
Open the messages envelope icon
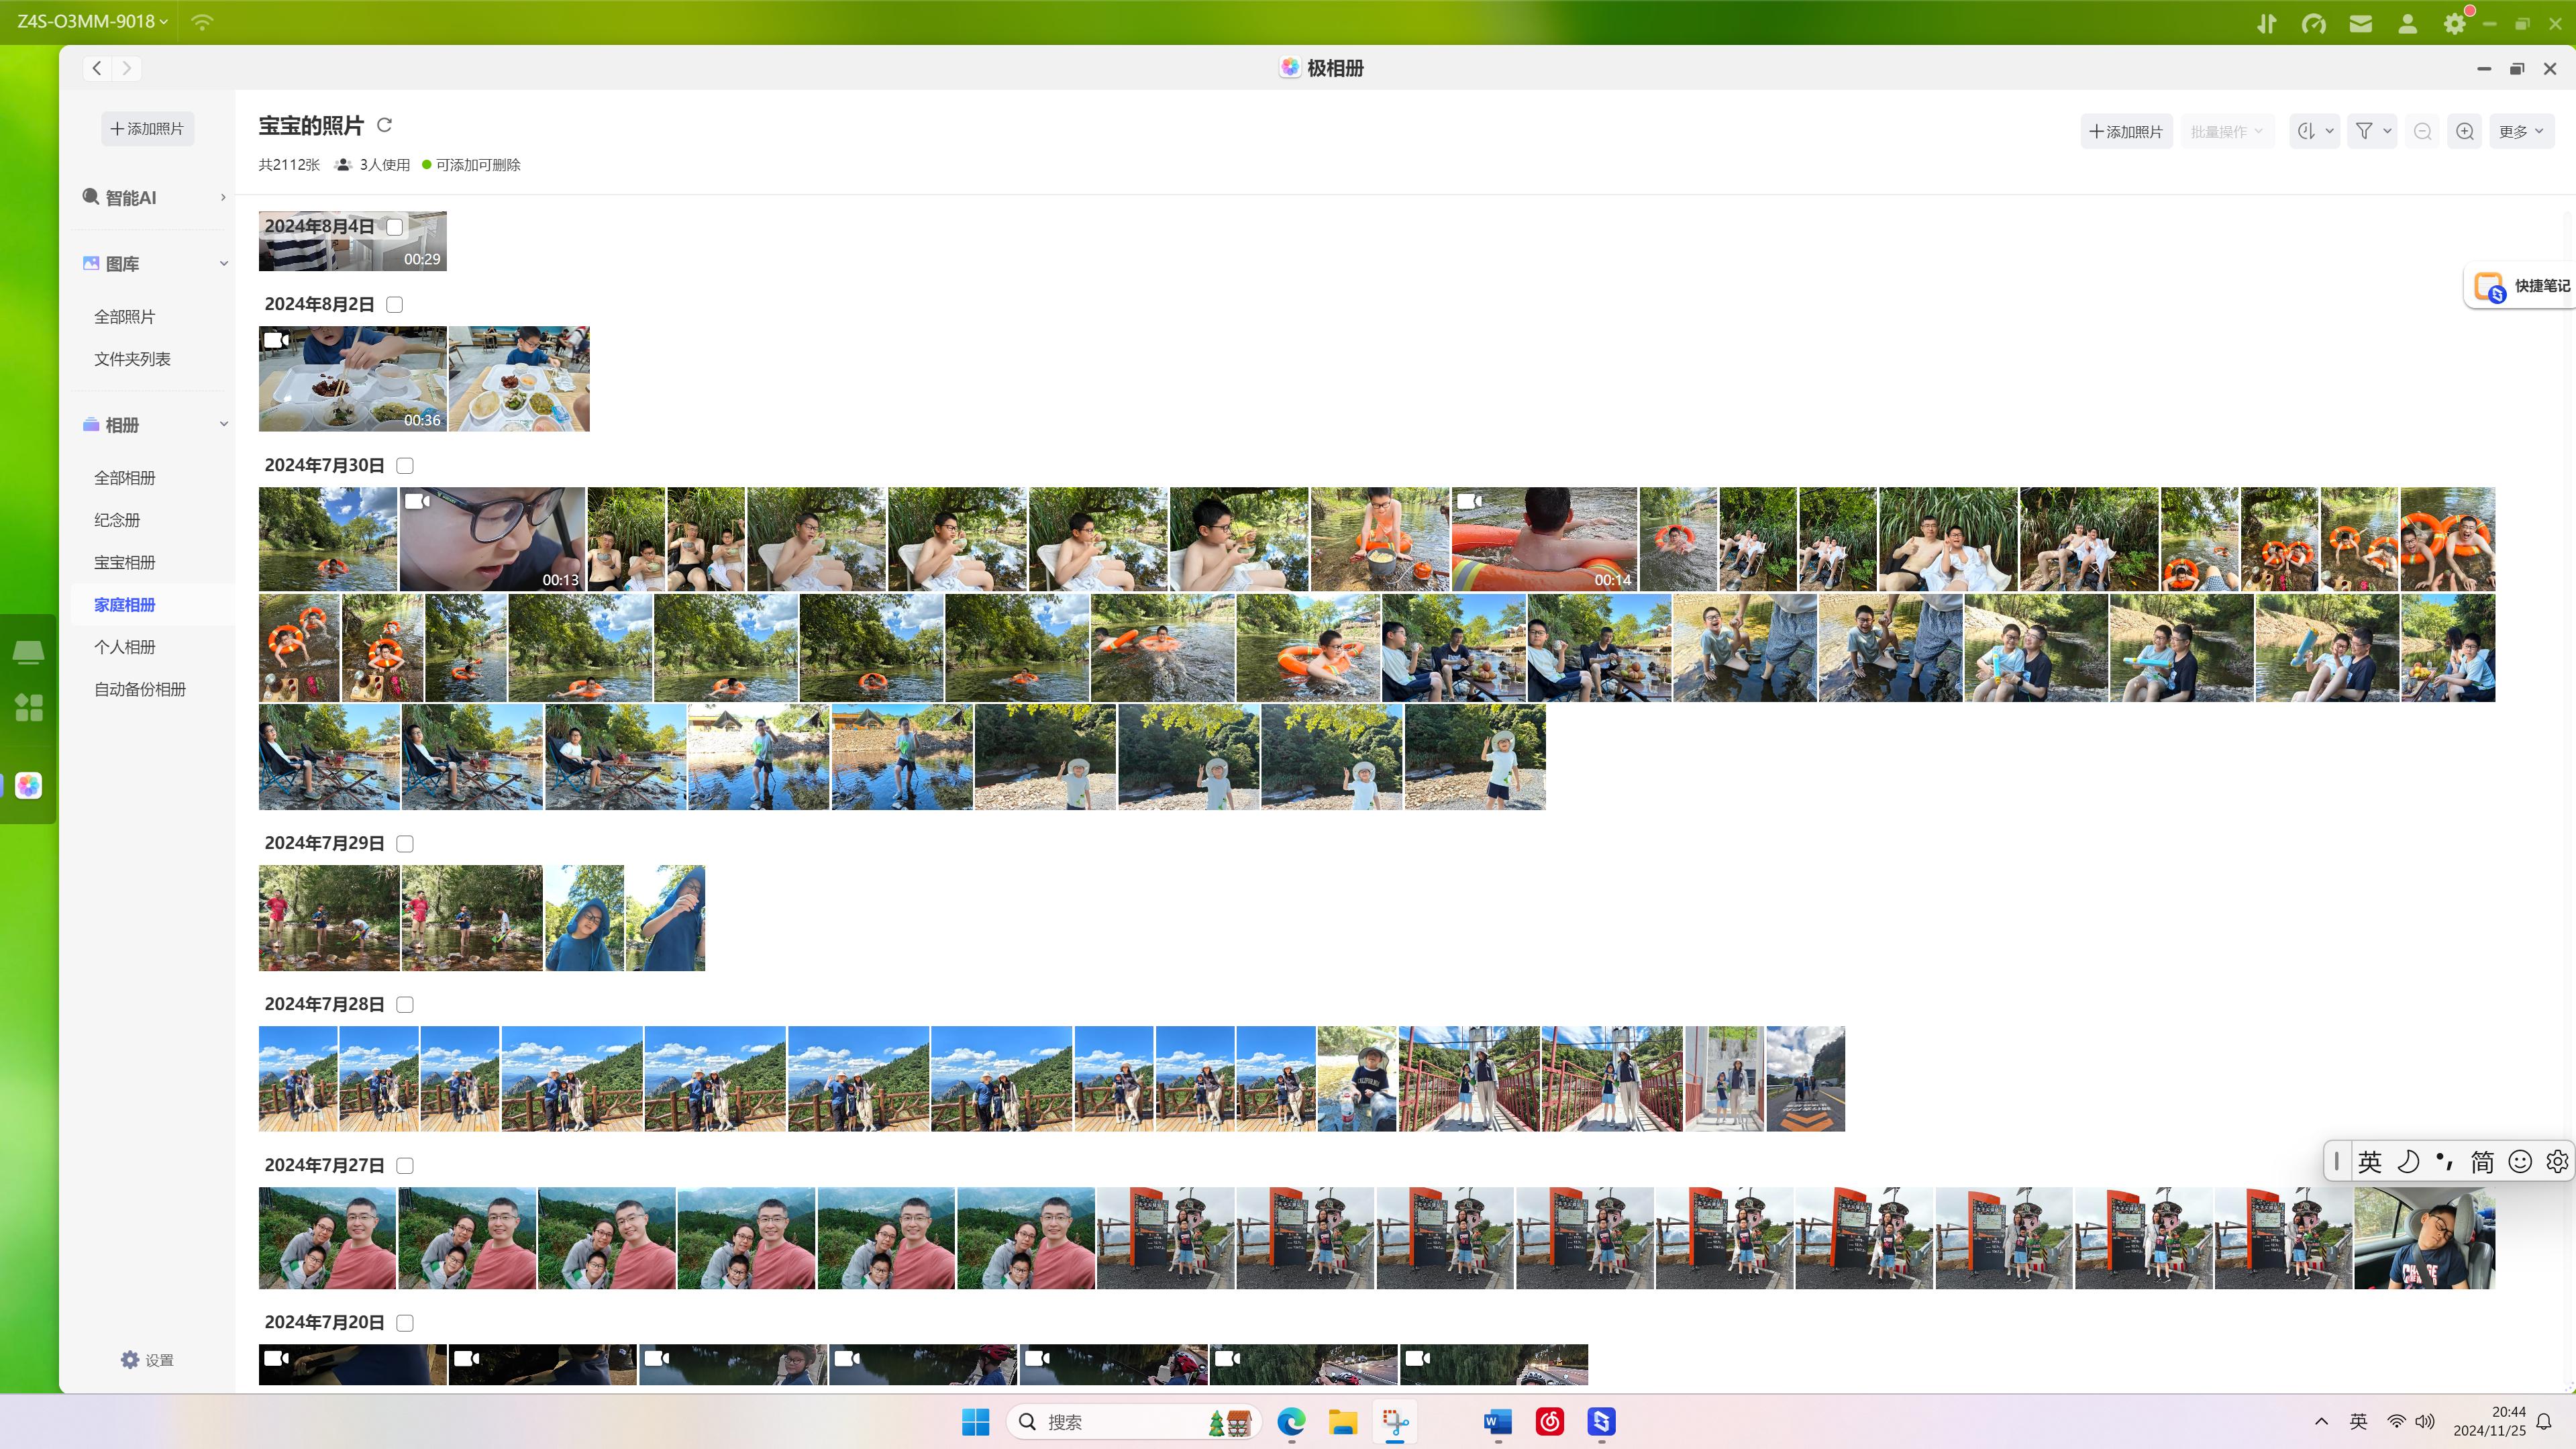(x=2360, y=23)
